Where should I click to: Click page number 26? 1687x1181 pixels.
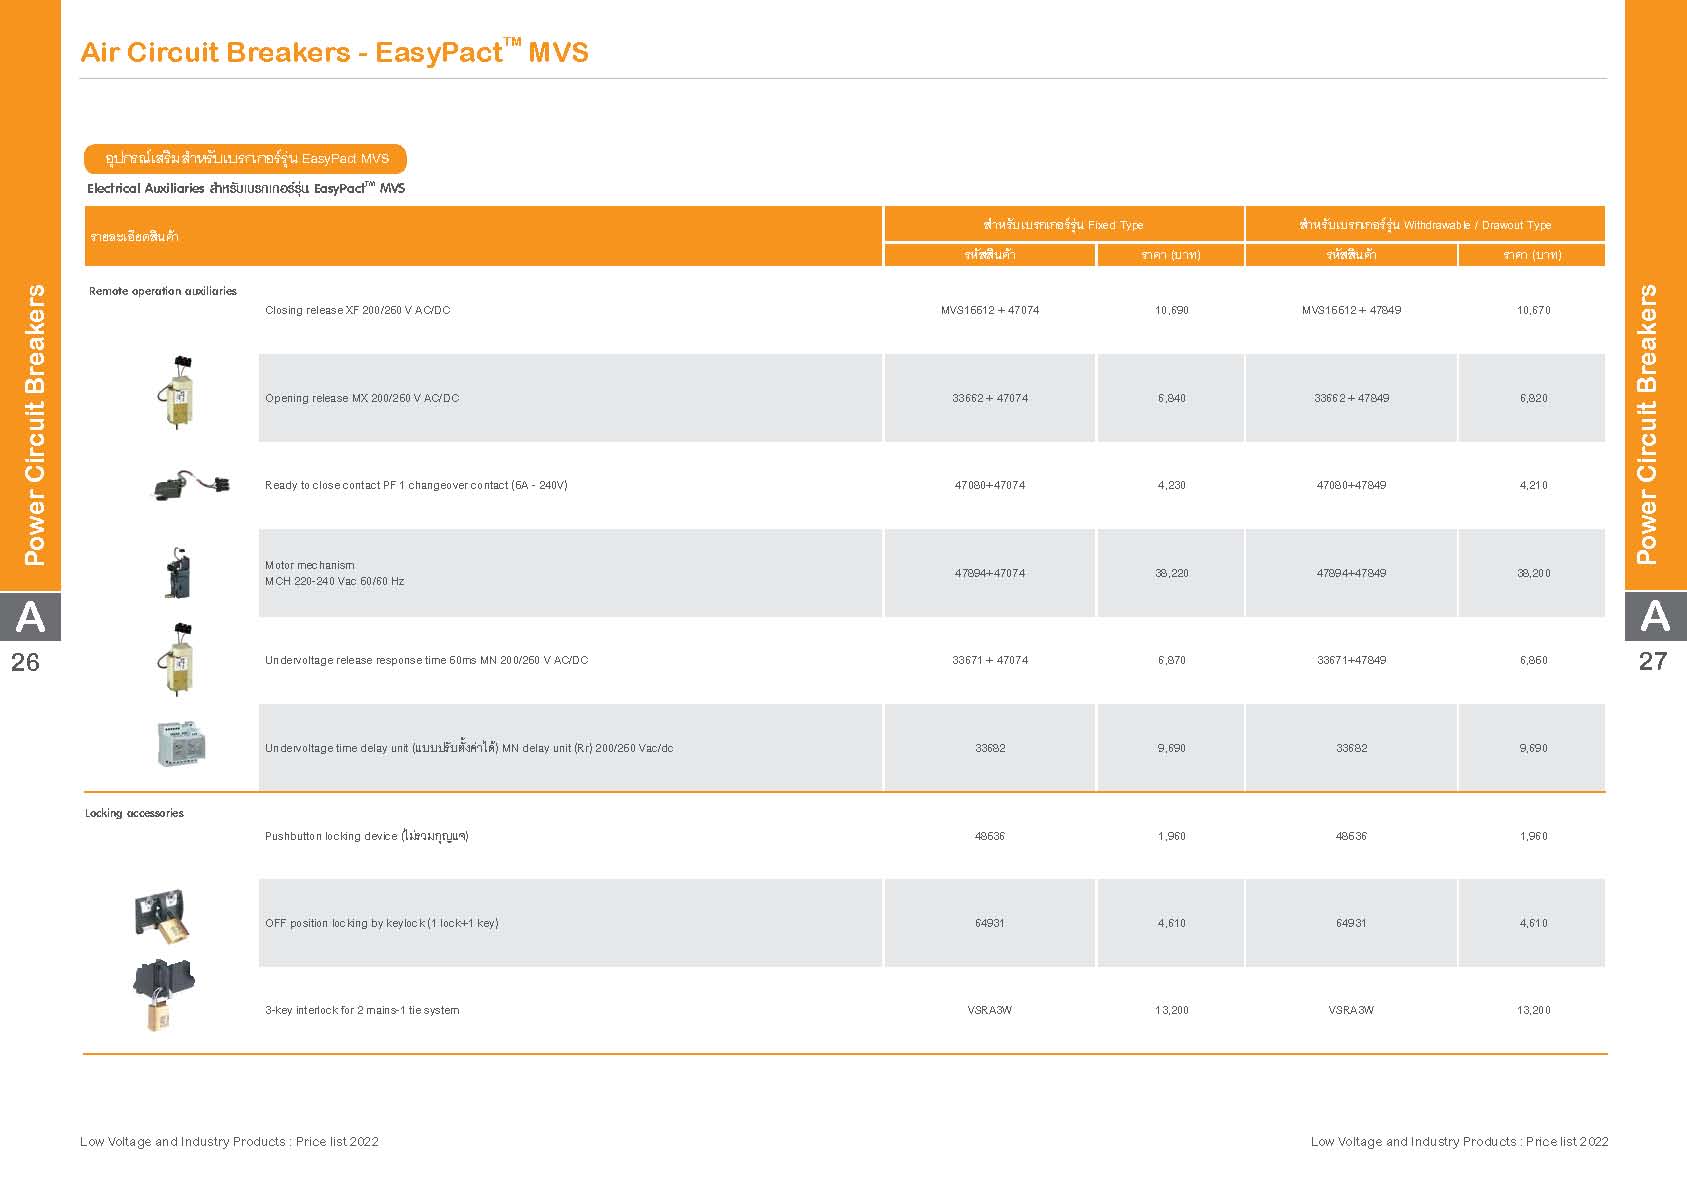(25, 662)
